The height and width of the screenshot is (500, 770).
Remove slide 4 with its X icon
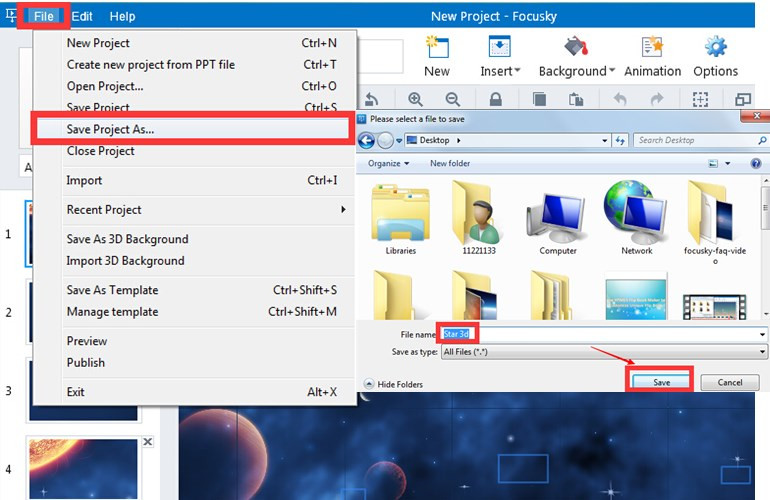[x=147, y=442]
